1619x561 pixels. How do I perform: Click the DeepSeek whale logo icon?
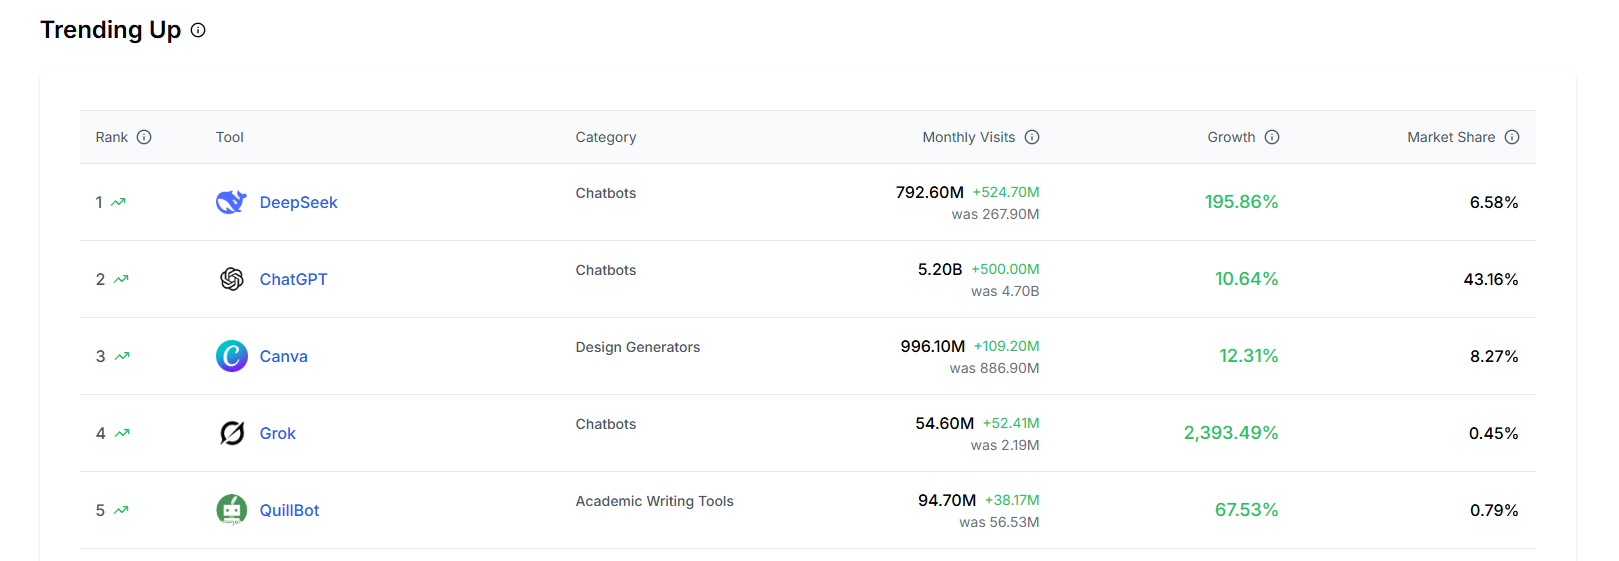point(231,202)
